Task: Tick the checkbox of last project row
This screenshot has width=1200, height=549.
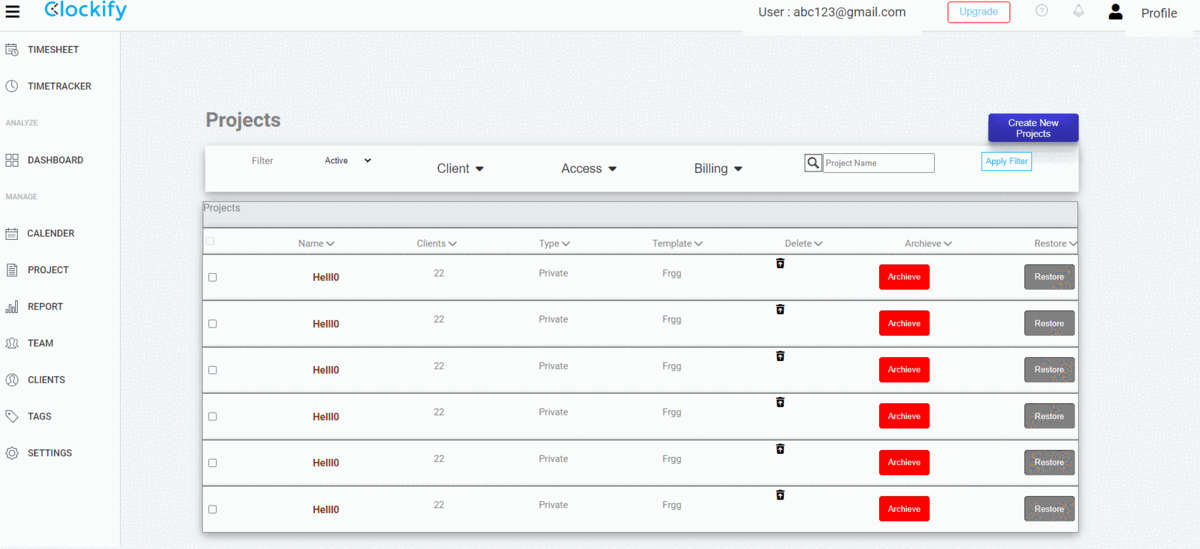Action: (x=212, y=509)
